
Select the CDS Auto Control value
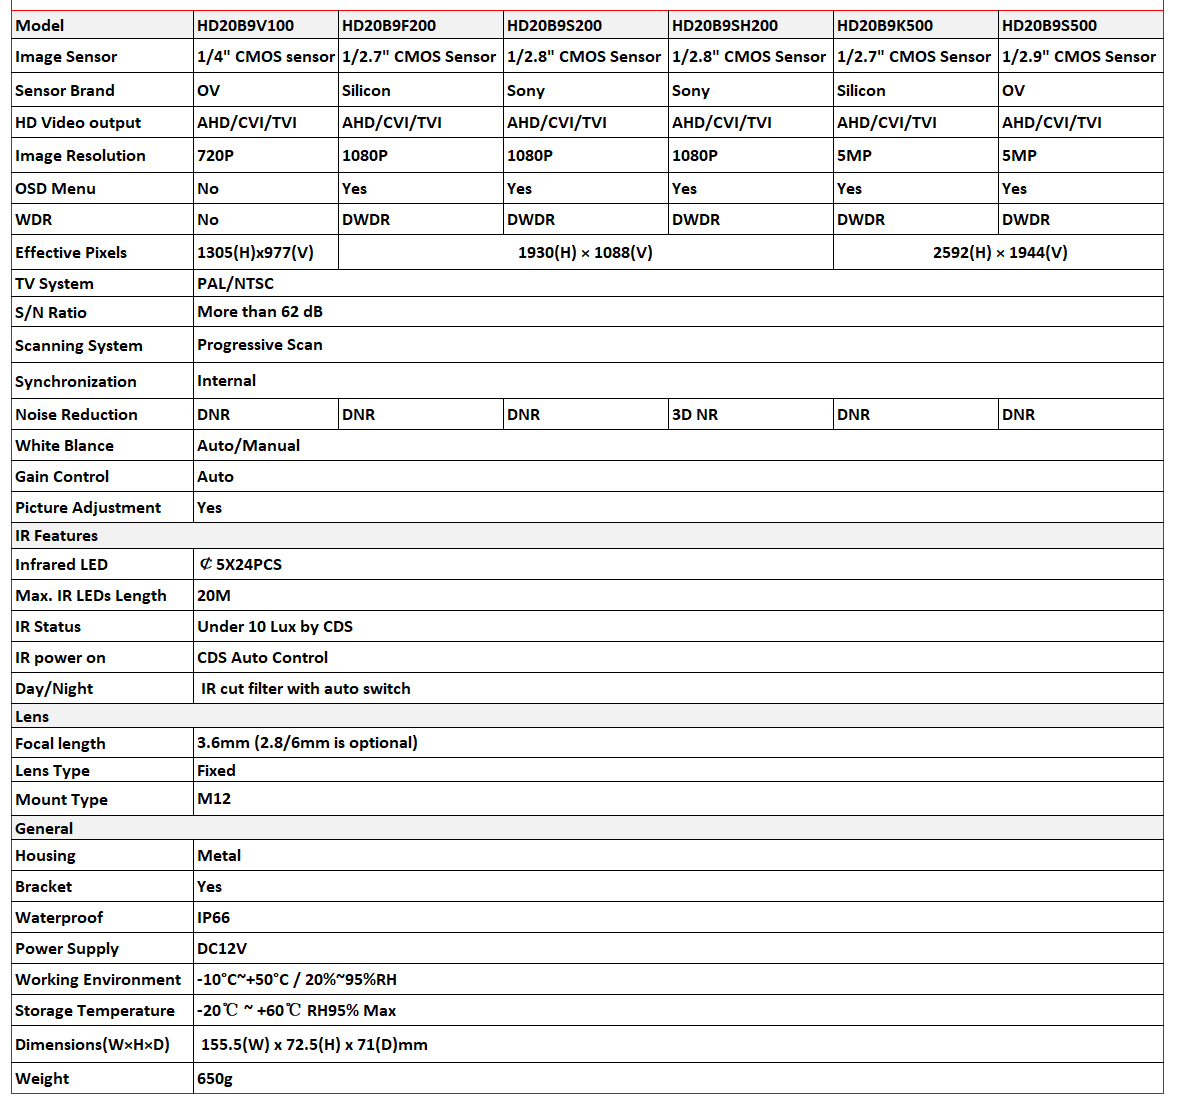tap(262, 657)
